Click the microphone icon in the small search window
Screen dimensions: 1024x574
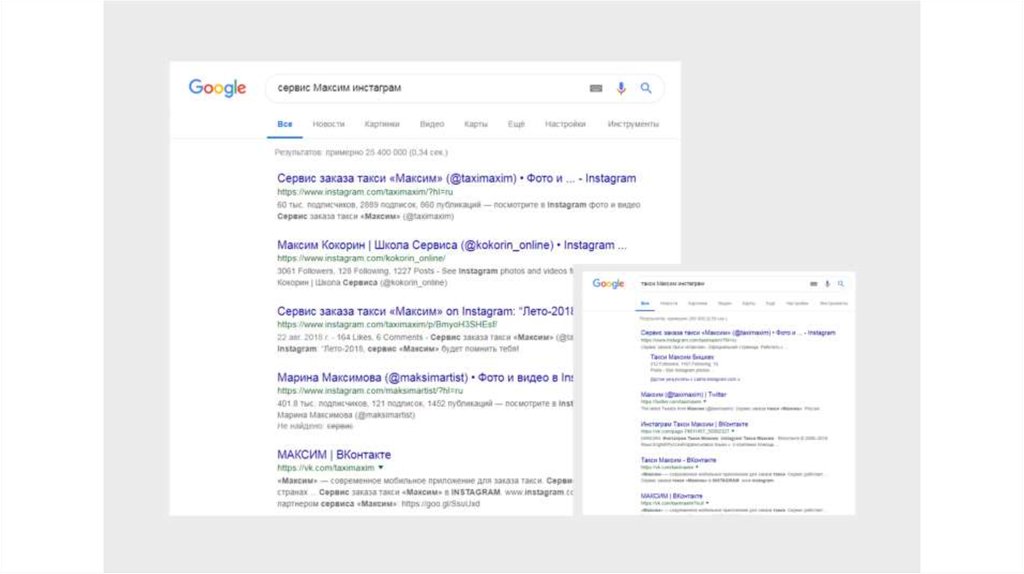coord(827,284)
